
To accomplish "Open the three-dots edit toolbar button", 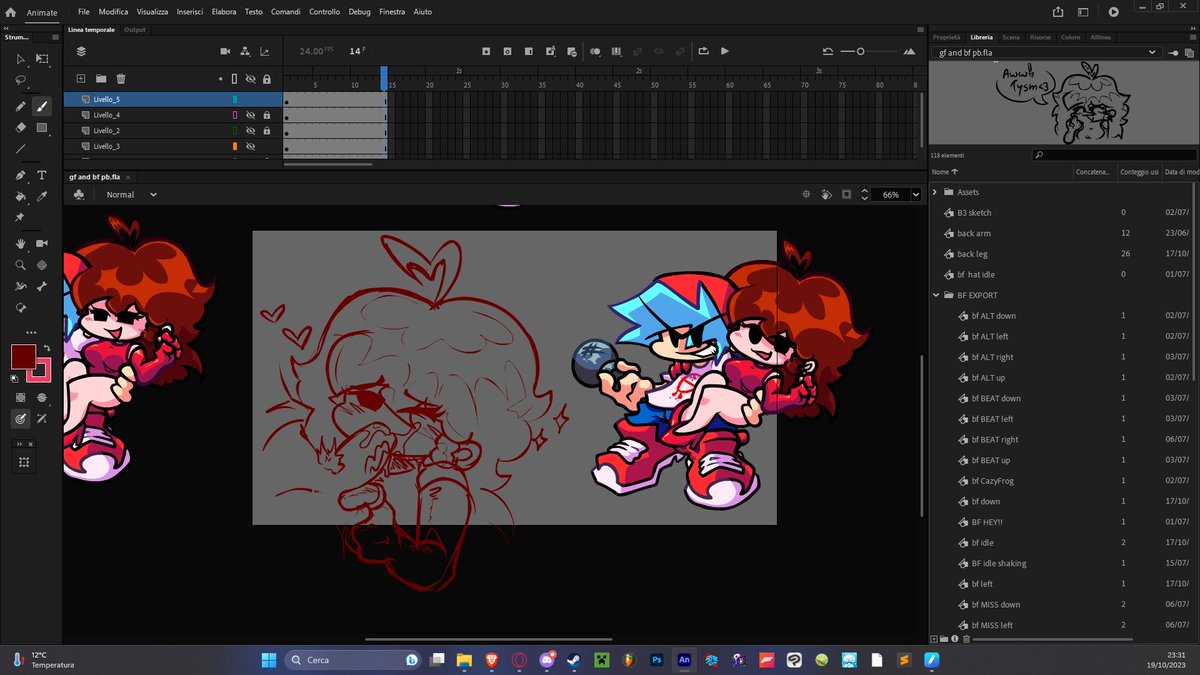I will [31, 332].
